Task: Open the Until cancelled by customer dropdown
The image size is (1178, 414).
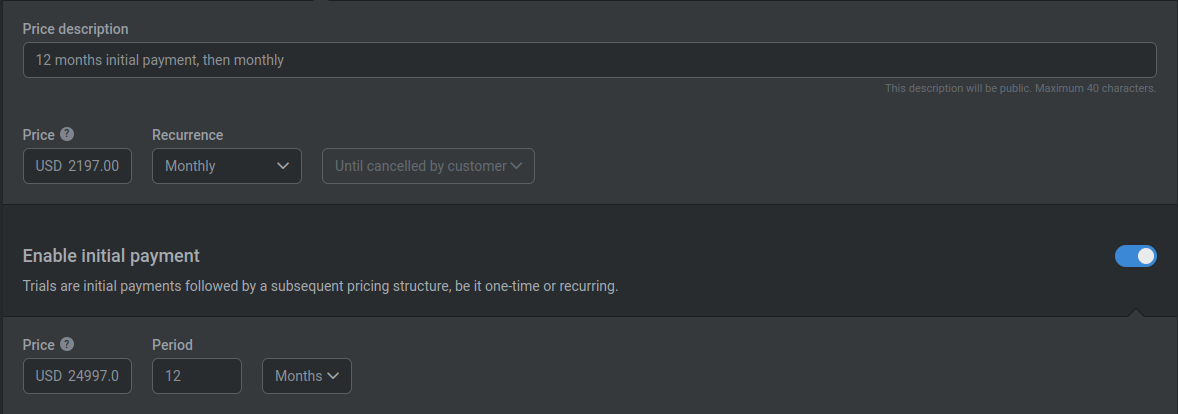Action: tap(428, 166)
